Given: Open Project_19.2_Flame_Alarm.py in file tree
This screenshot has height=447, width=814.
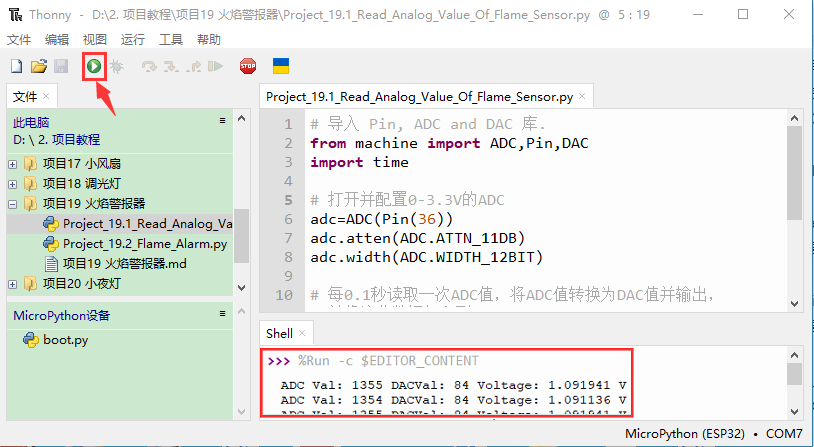Looking at the screenshot, I should (144, 244).
